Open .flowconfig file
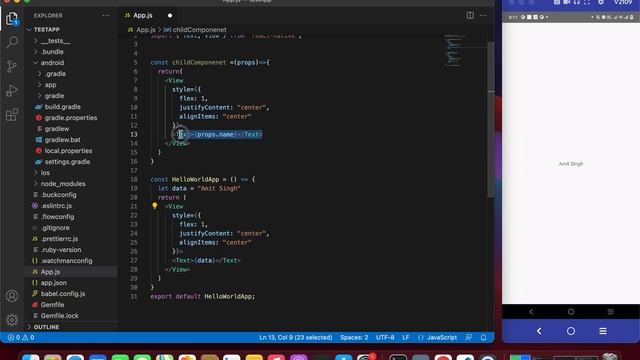 58,217
